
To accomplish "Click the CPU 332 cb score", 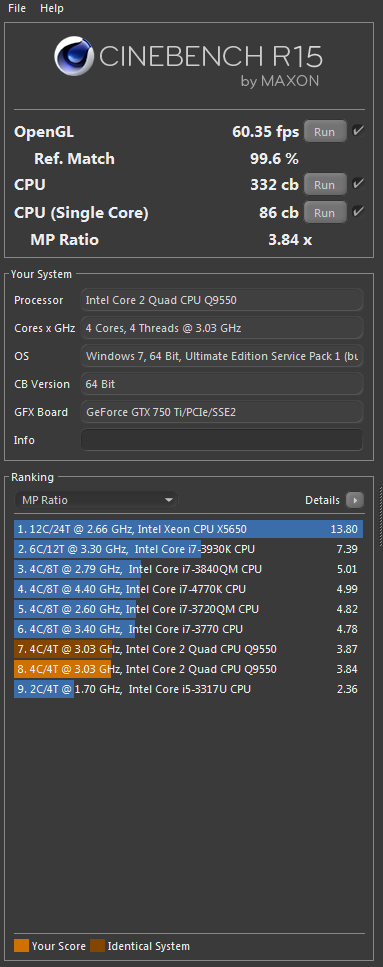I will (x=274, y=184).
